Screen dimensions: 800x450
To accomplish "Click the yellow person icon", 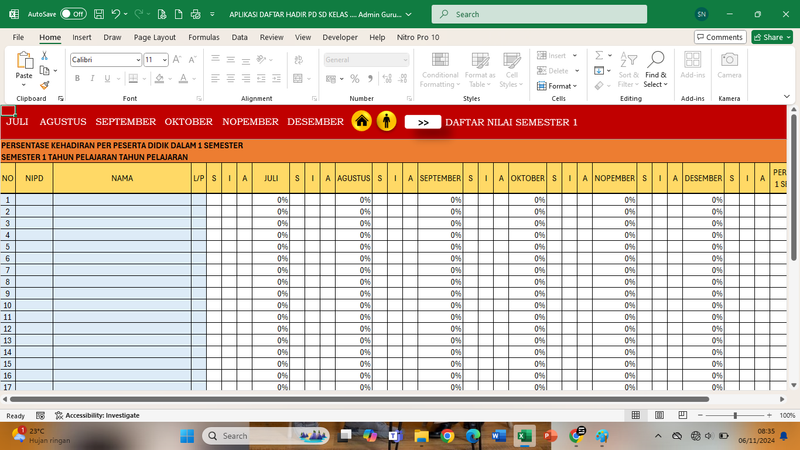I will [387, 121].
